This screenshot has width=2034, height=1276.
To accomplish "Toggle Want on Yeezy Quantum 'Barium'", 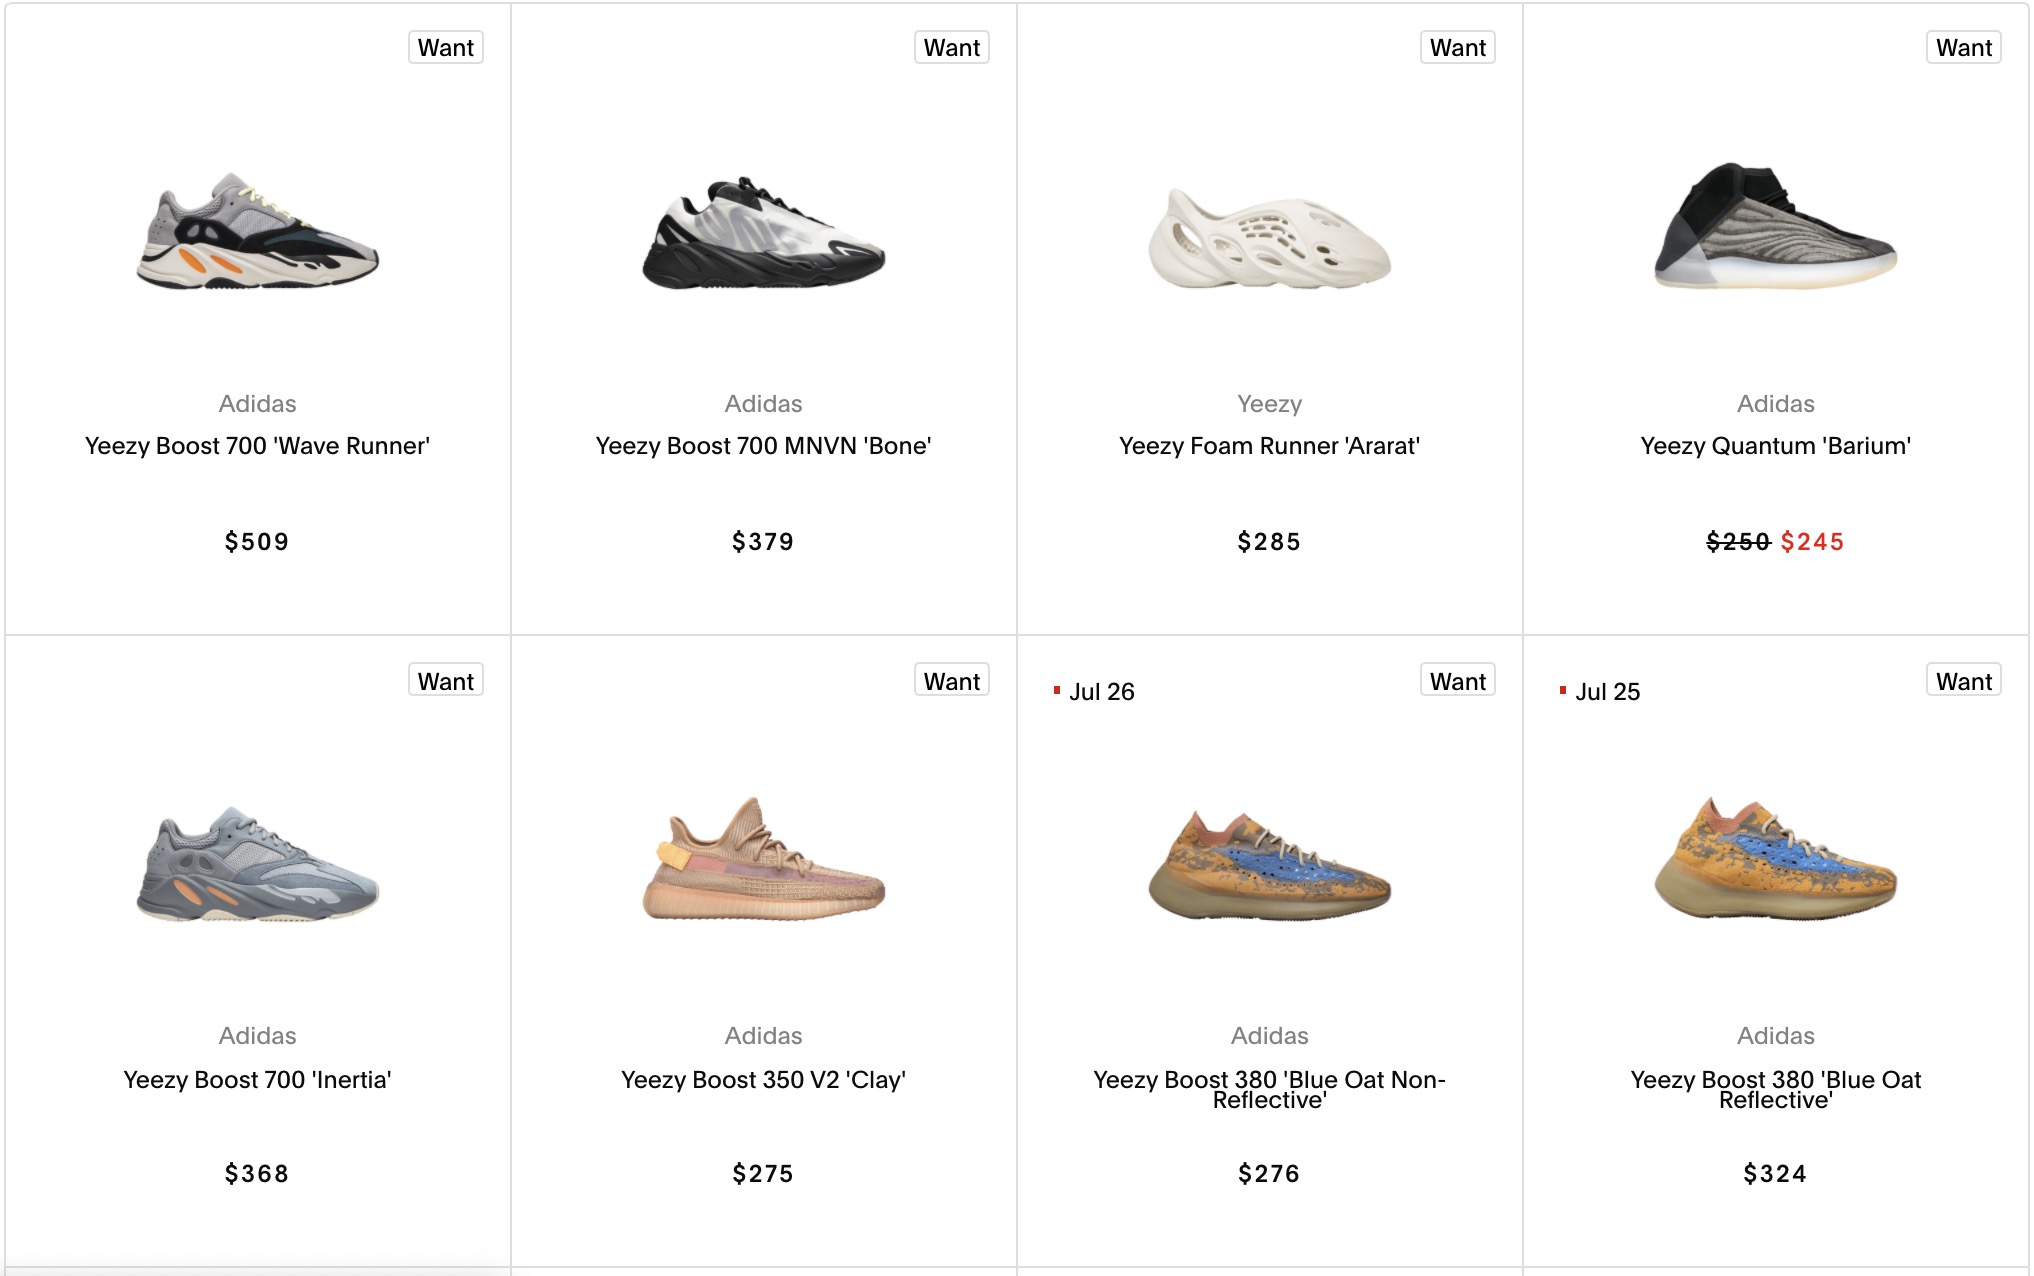I will pyautogui.click(x=1963, y=48).
